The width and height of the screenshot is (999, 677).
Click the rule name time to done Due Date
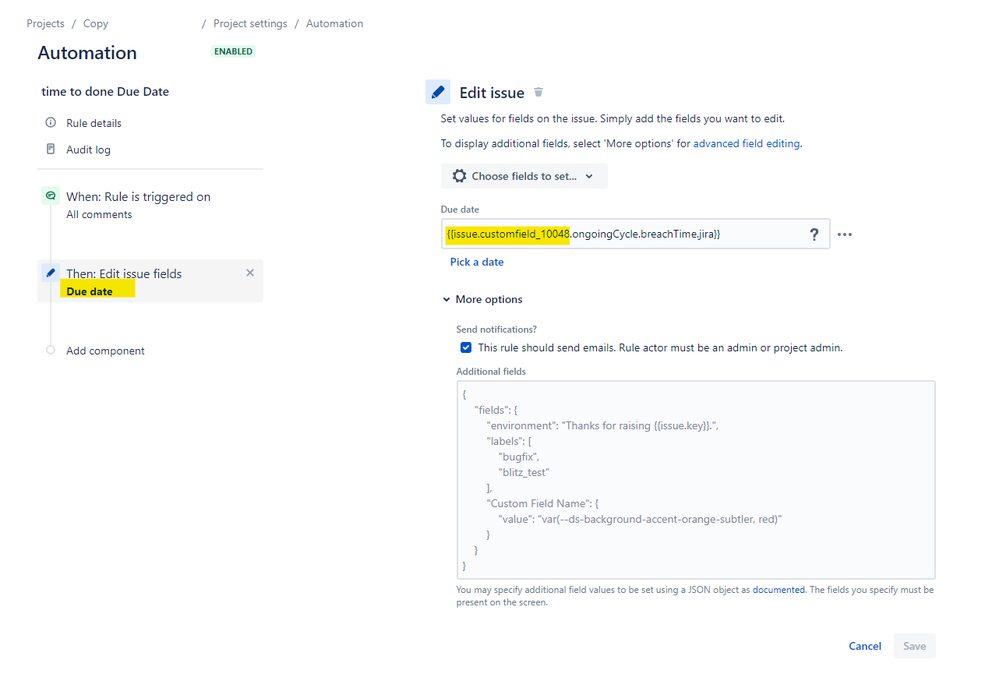tap(105, 92)
